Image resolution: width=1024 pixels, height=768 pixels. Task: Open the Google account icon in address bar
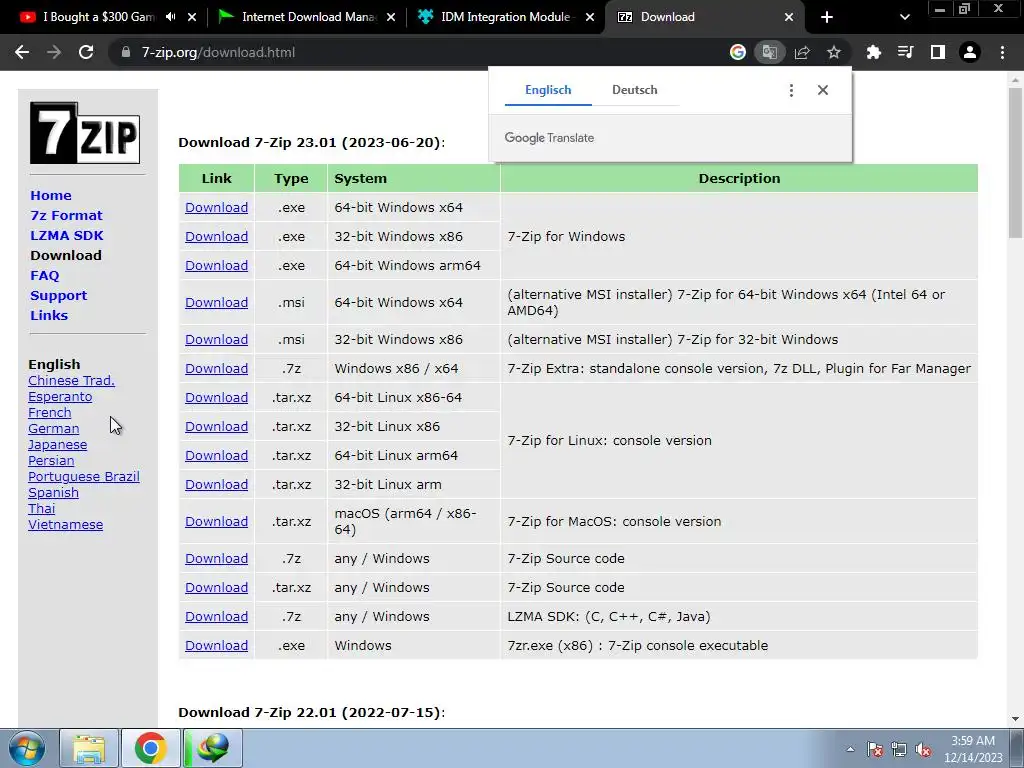coord(738,52)
